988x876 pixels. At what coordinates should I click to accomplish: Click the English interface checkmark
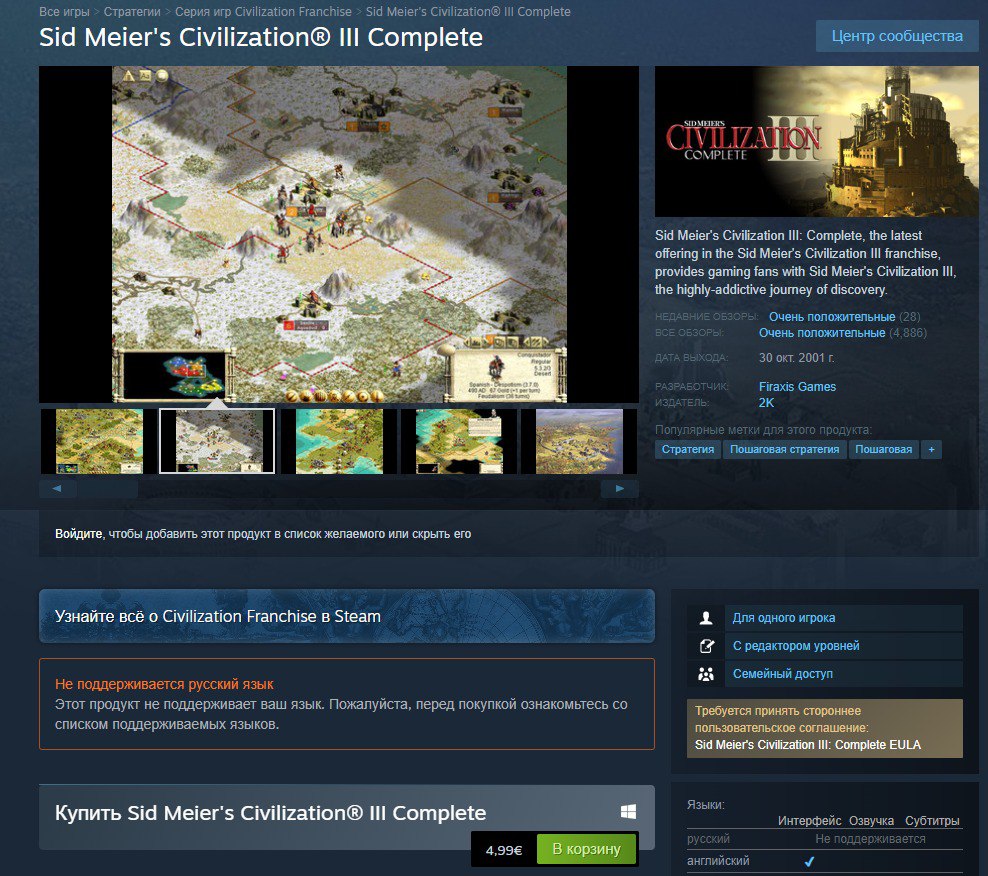coord(810,861)
